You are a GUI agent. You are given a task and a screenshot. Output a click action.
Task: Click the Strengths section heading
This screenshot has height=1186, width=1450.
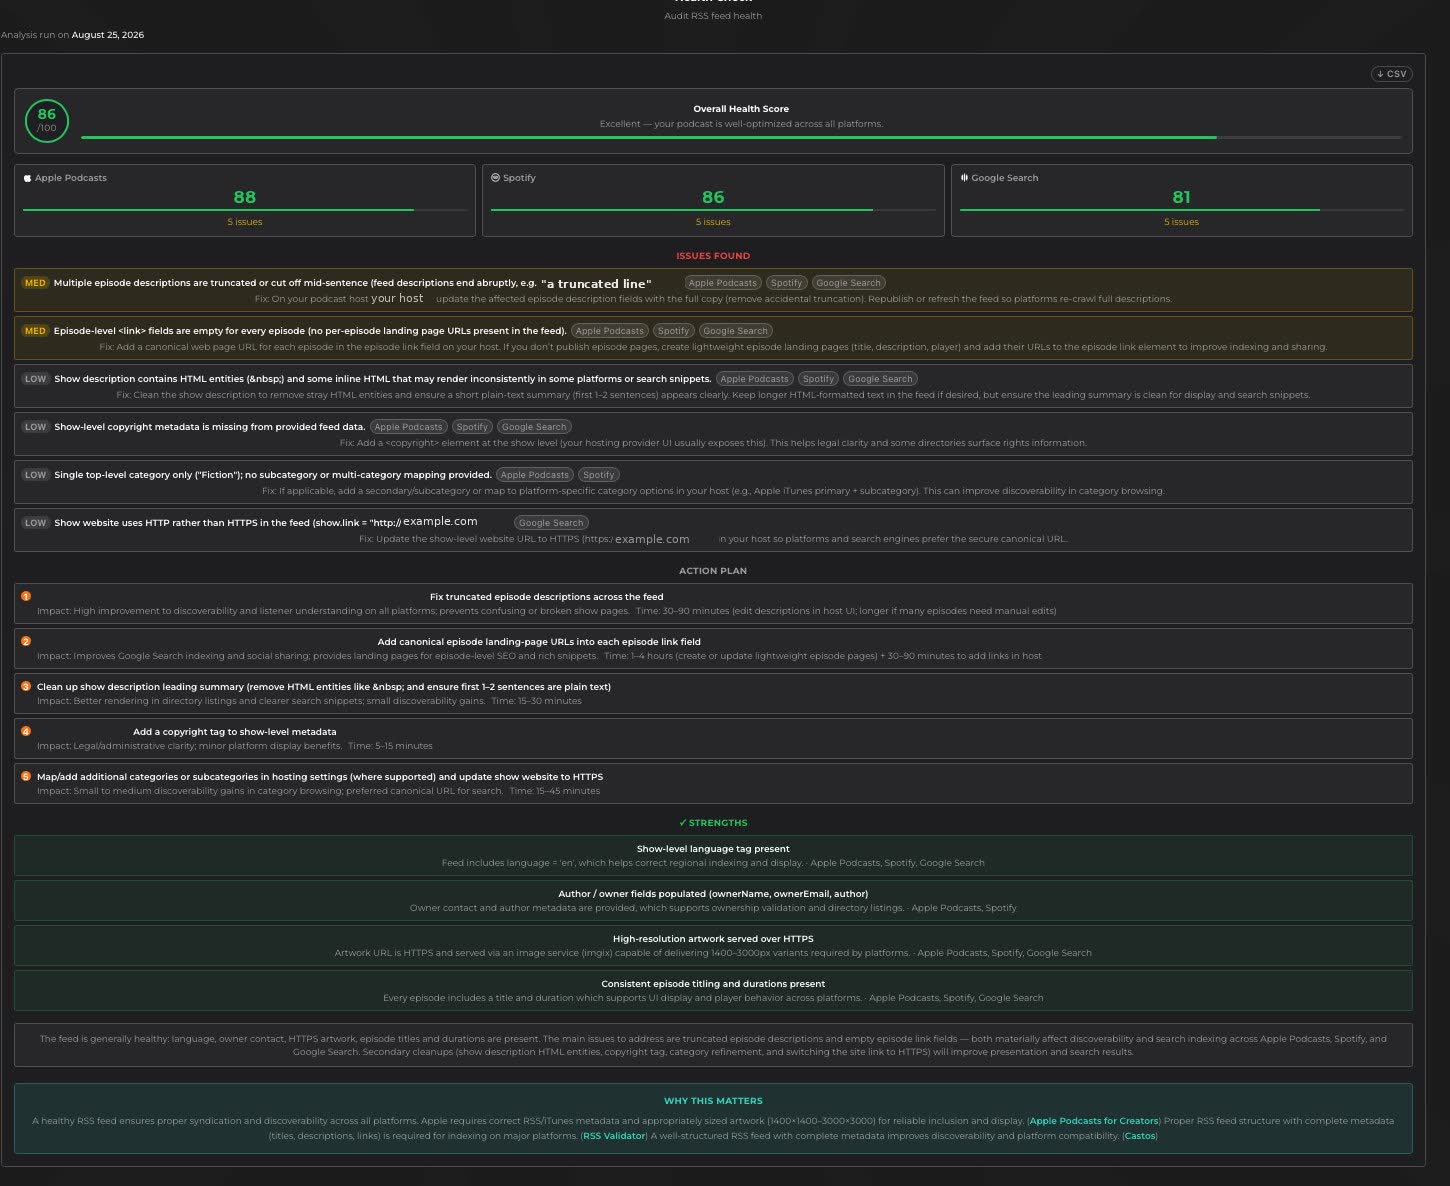point(713,823)
